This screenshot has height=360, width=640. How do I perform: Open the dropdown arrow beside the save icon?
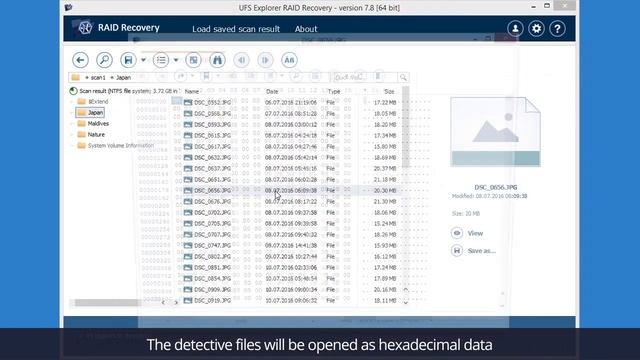pyautogui.click(x=143, y=60)
